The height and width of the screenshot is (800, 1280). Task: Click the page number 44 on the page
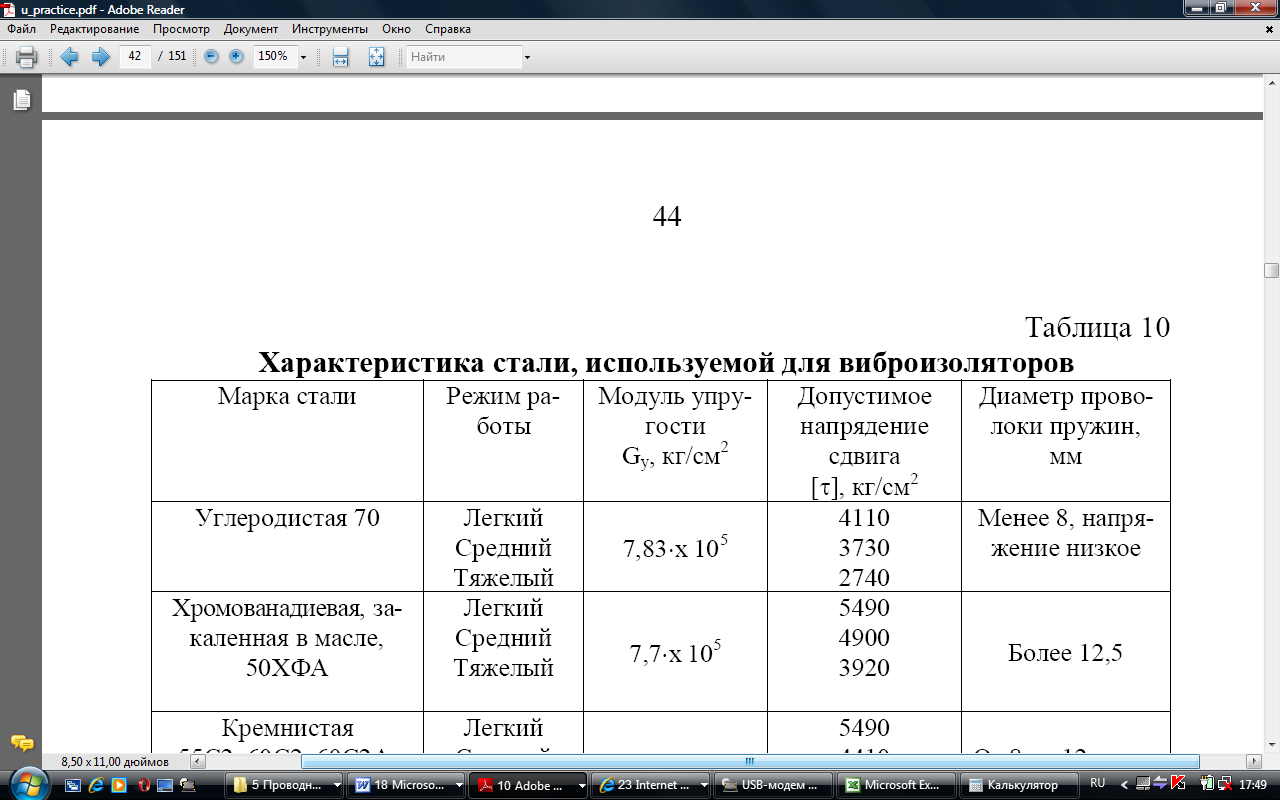(666, 216)
